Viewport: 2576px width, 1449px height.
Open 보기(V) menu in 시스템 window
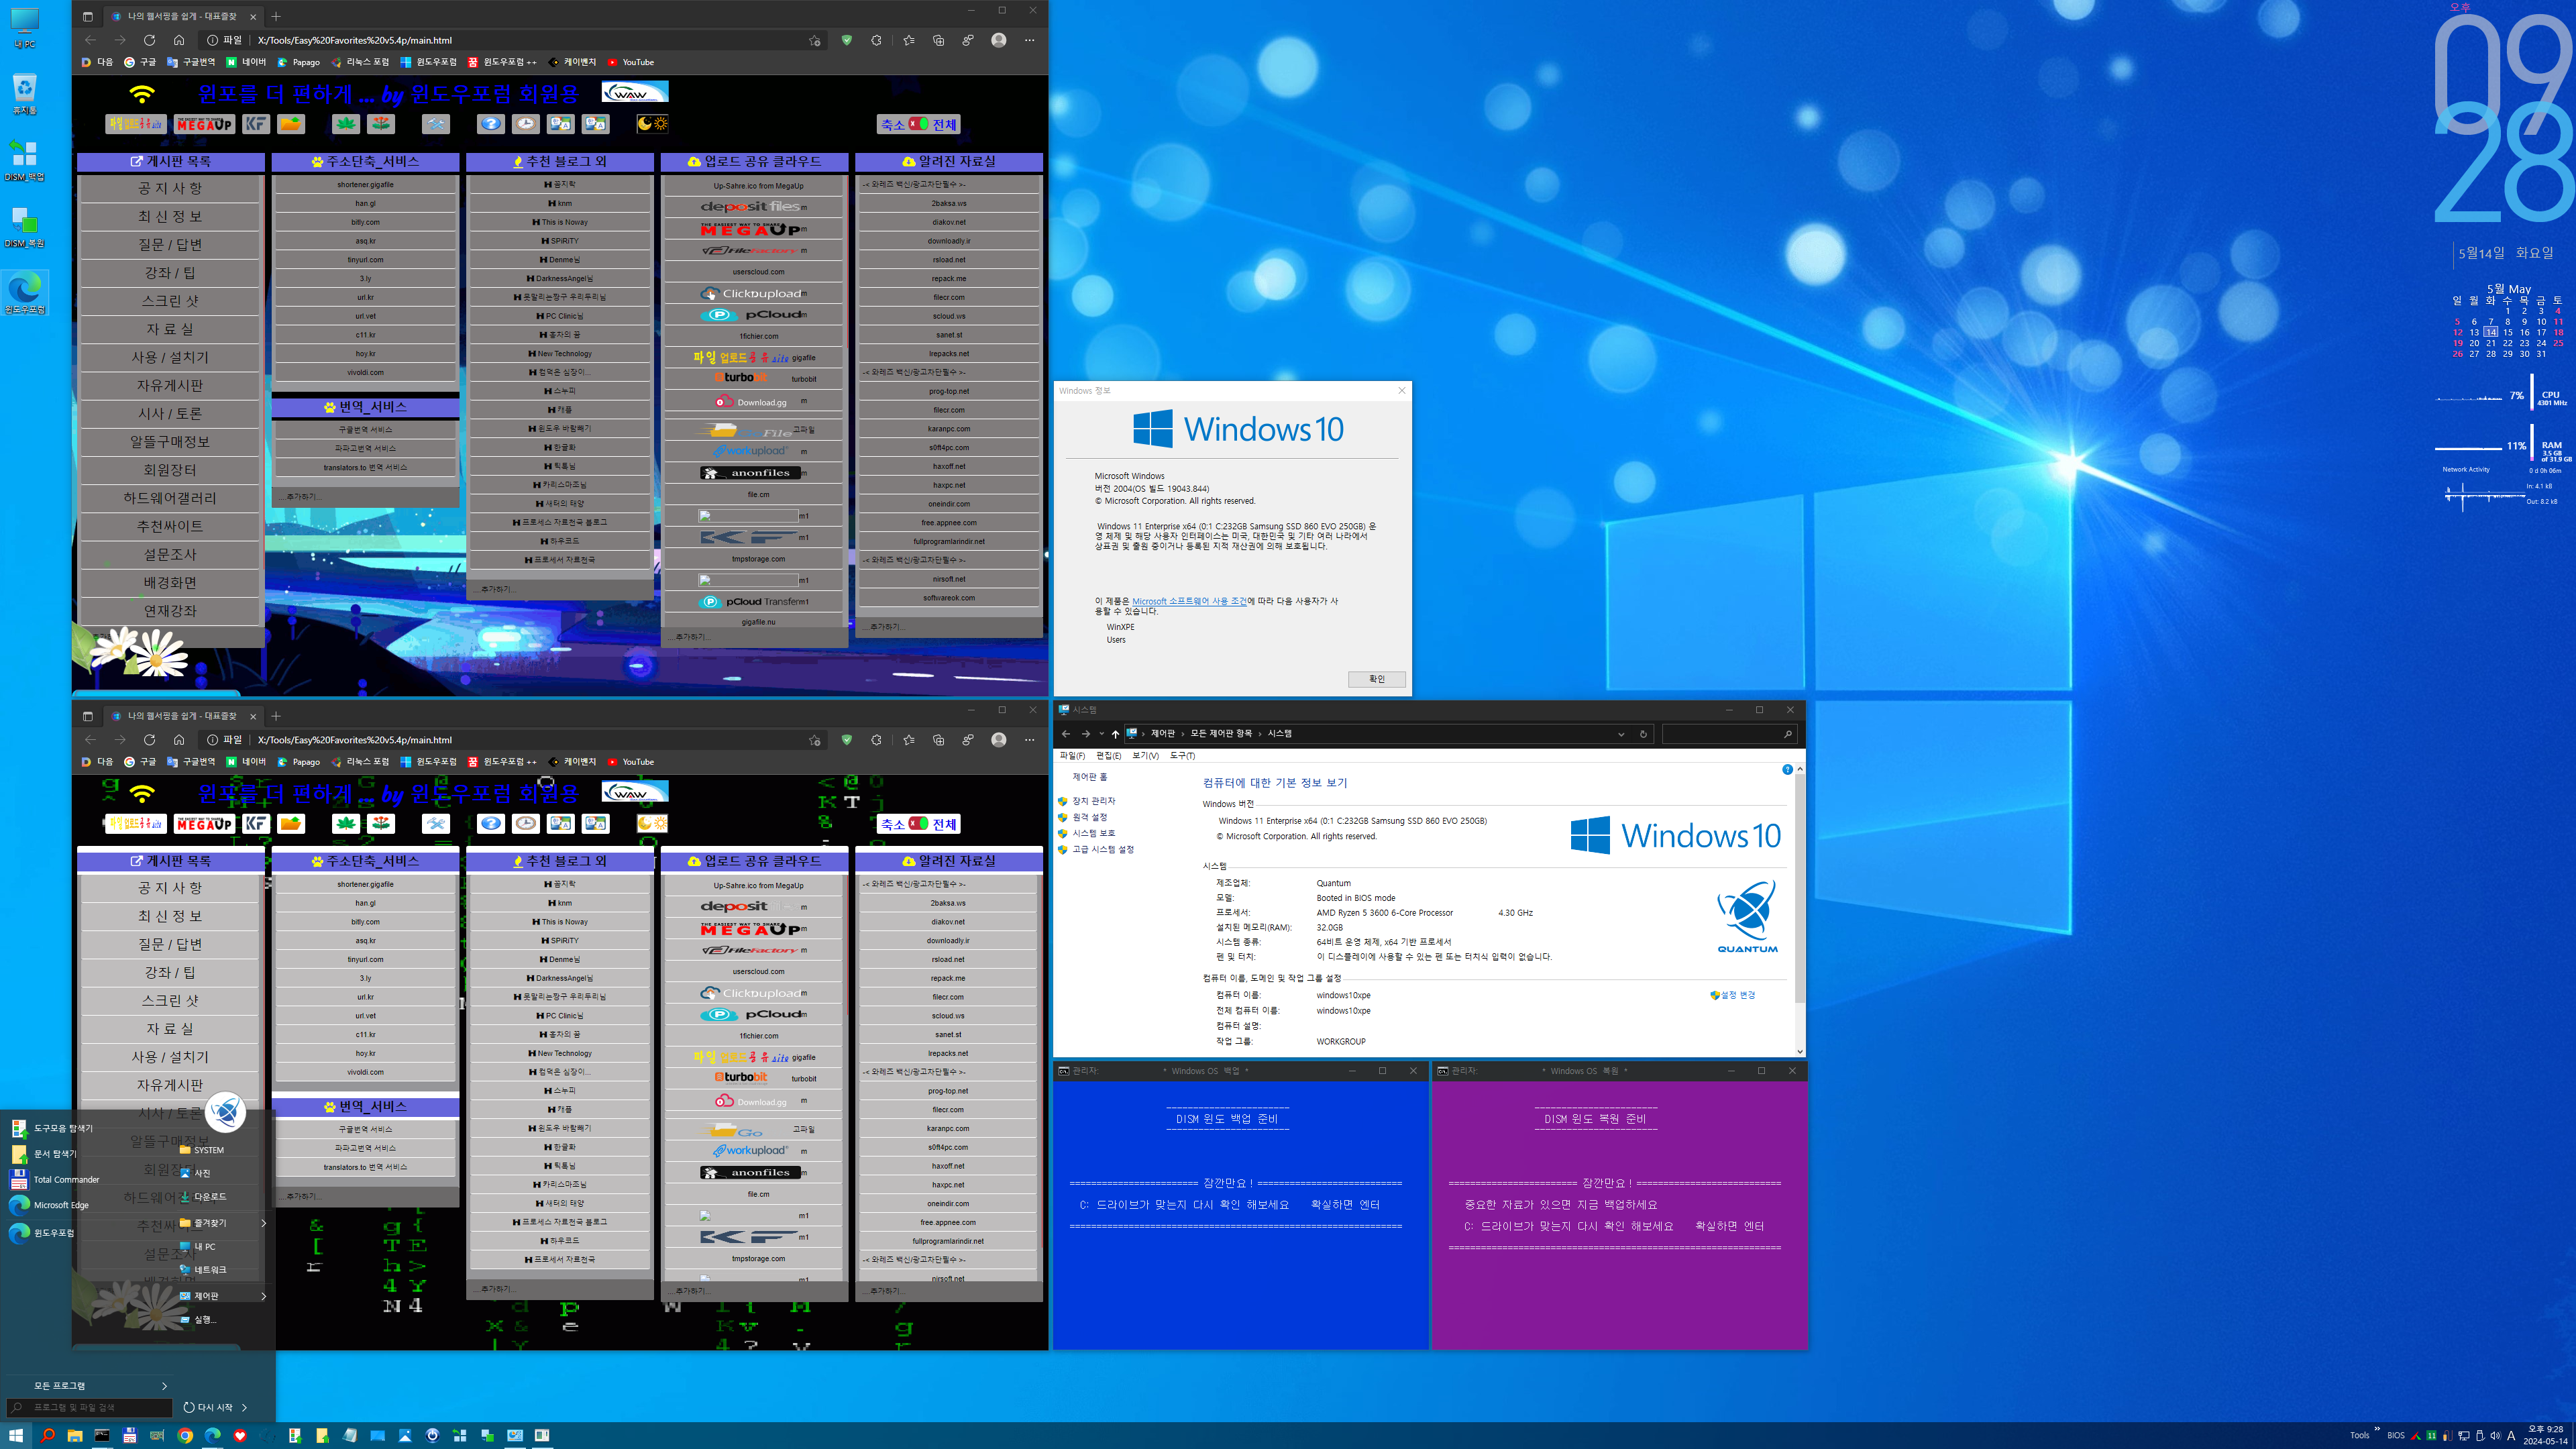[1146, 756]
